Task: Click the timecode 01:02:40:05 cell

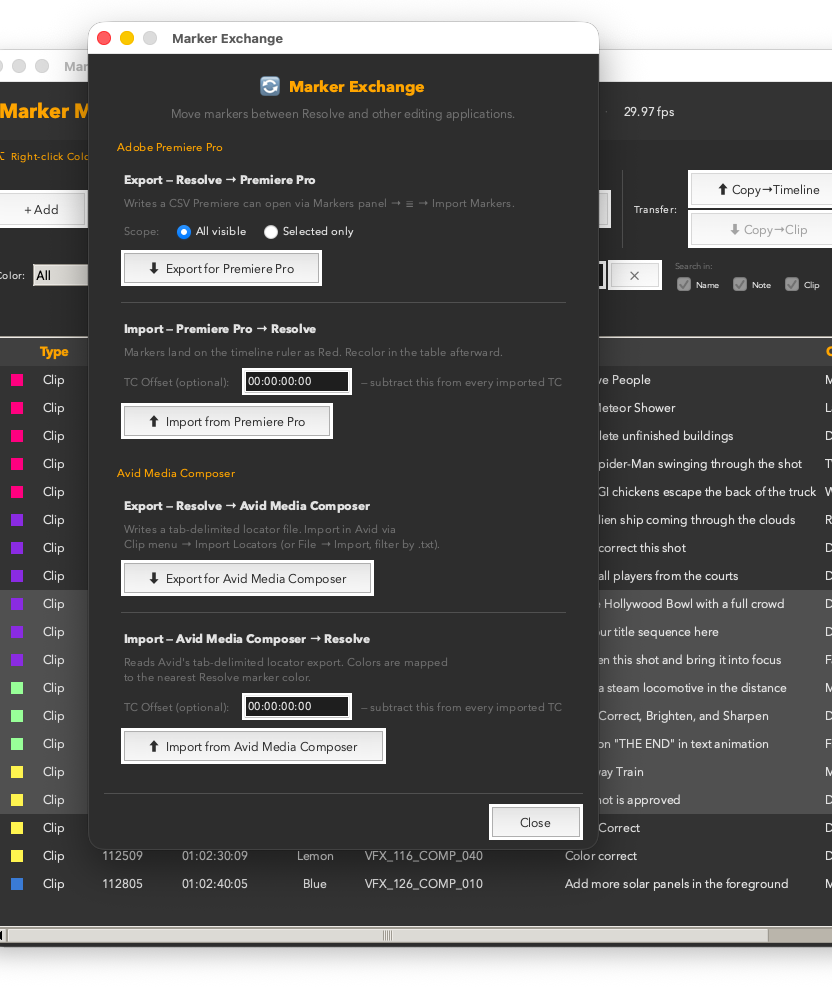Action: point(214,884)
